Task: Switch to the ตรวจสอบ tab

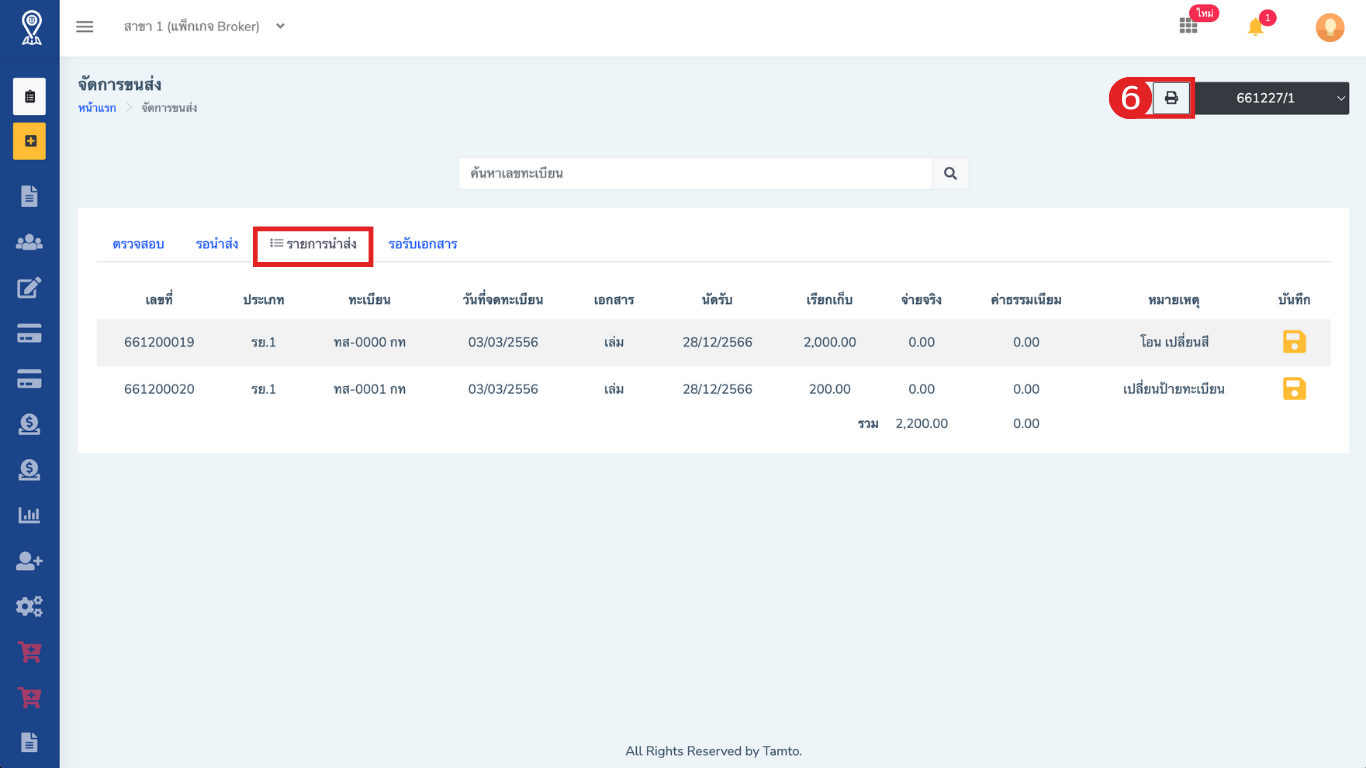Action: click(138, 244)
